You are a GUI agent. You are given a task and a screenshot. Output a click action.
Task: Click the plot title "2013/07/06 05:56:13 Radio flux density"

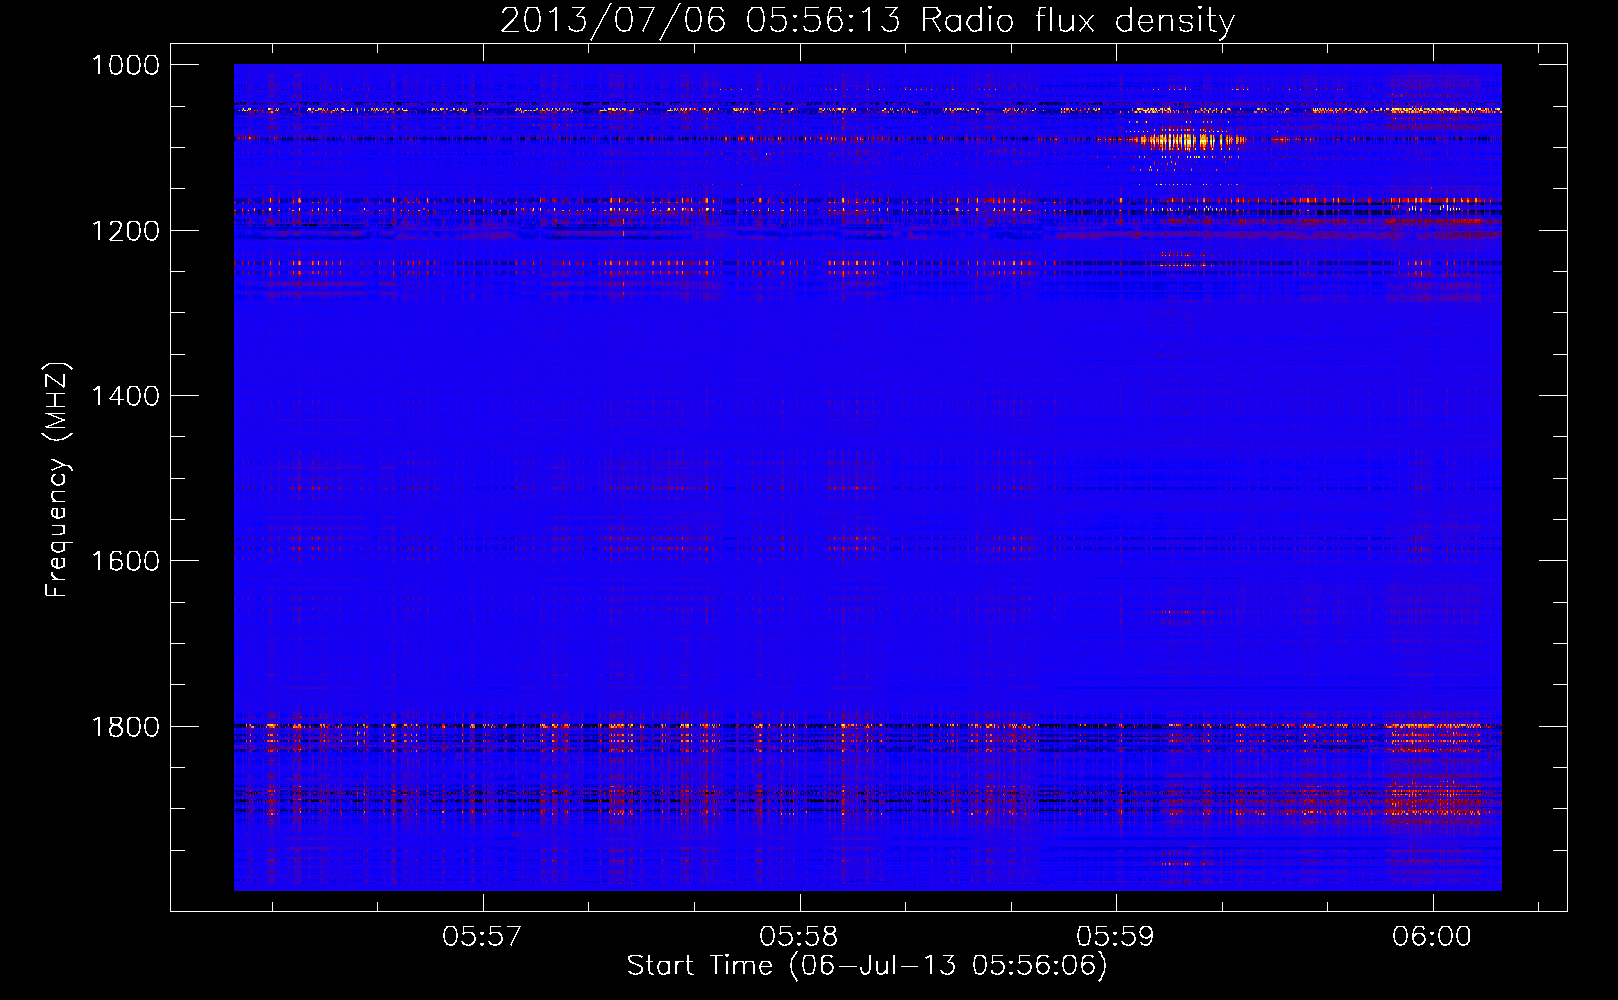[867, 20]
